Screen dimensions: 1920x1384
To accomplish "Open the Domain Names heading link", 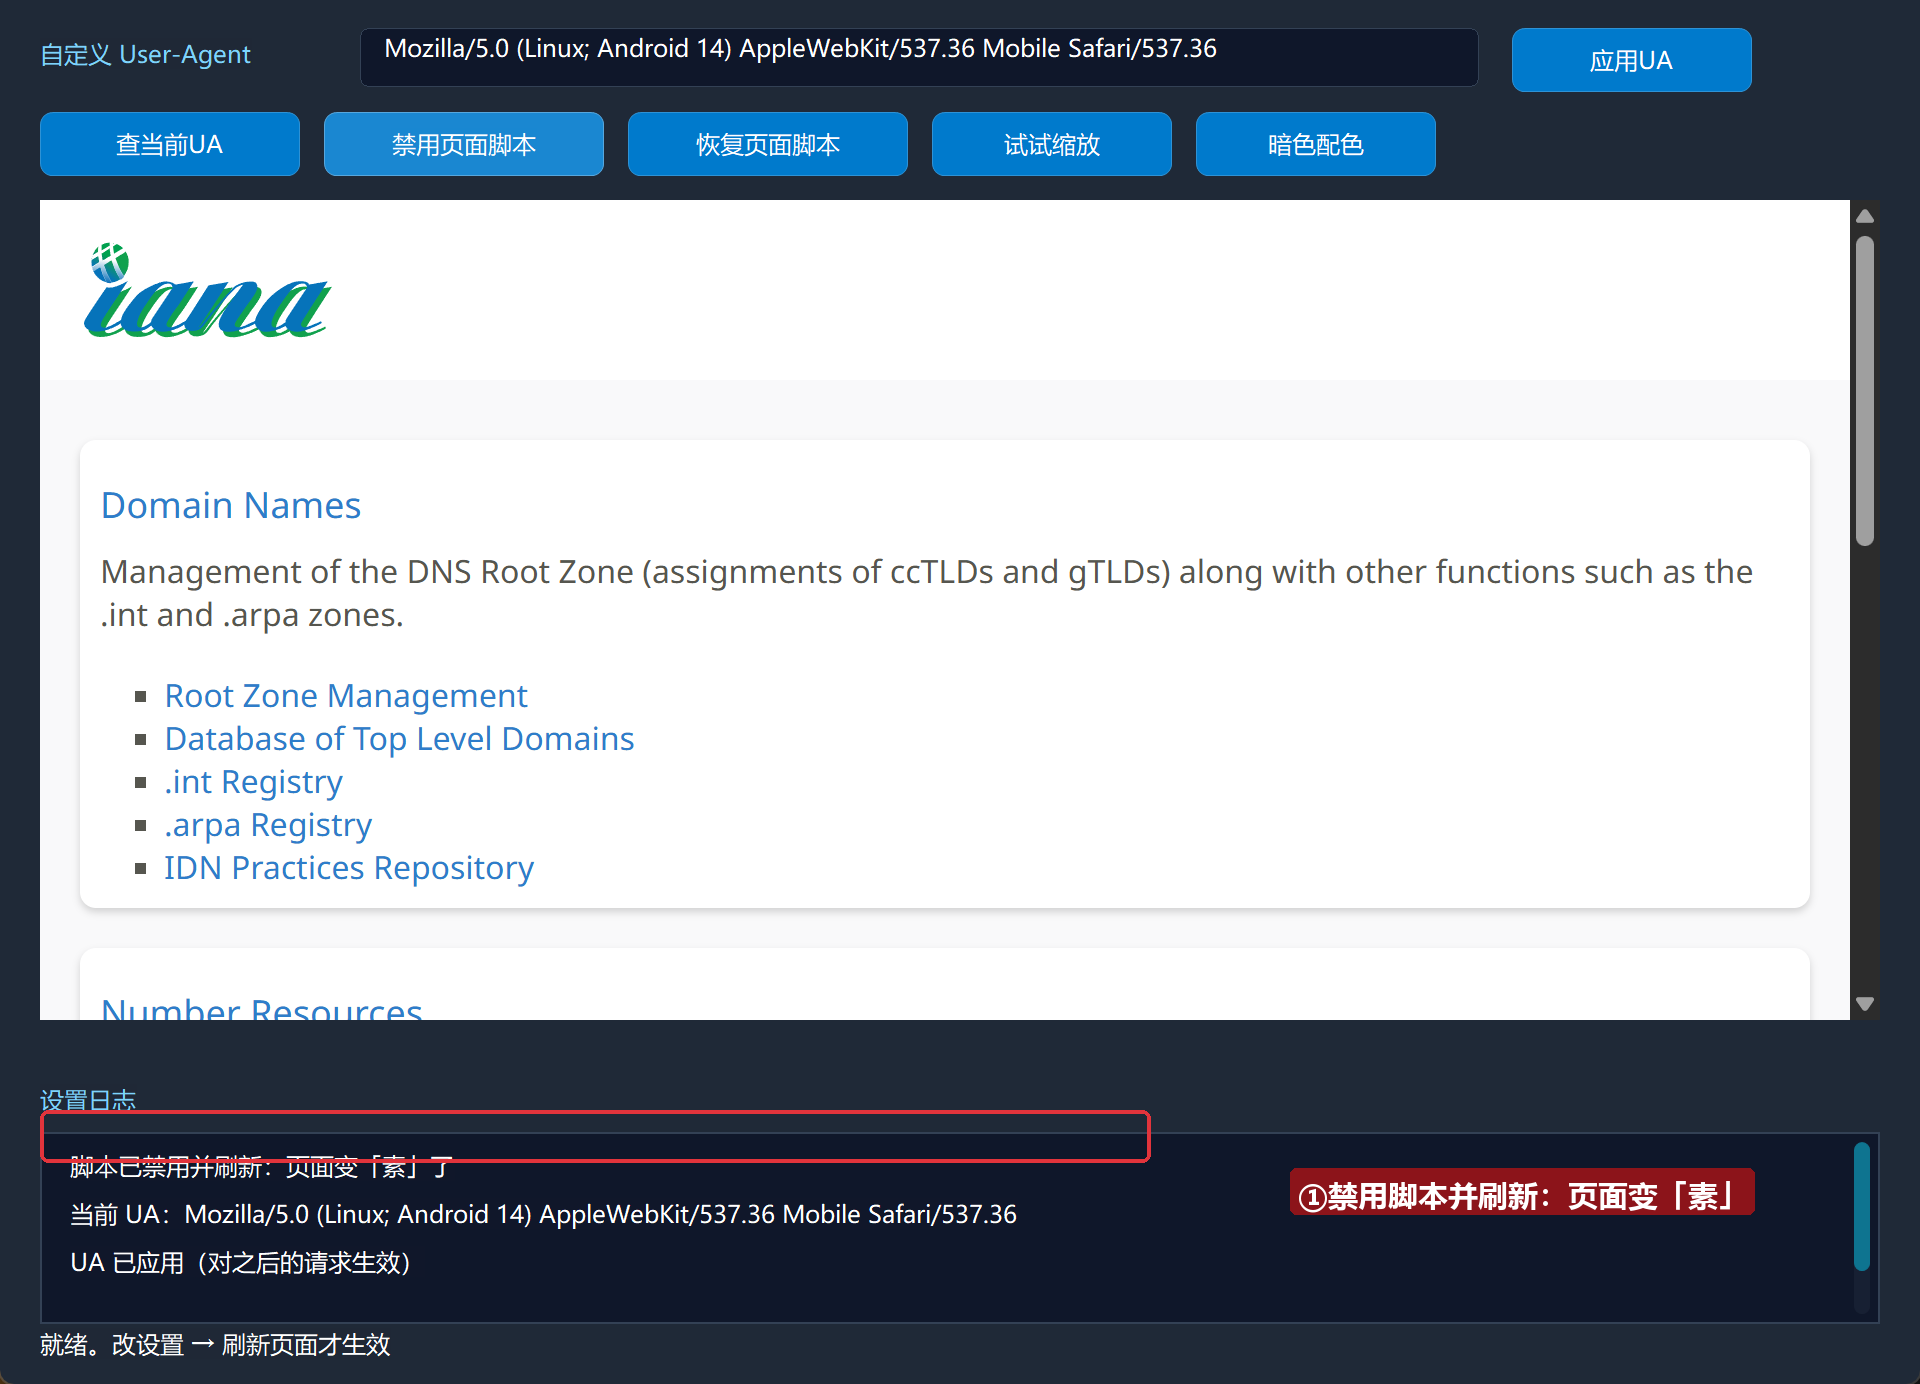I will pos(231,505).
